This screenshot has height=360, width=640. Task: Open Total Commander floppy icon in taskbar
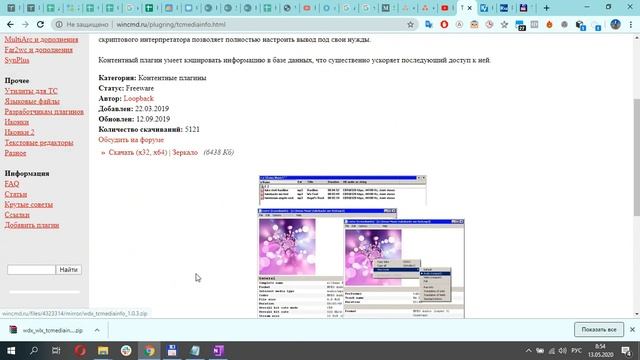[x=172, y=351]
